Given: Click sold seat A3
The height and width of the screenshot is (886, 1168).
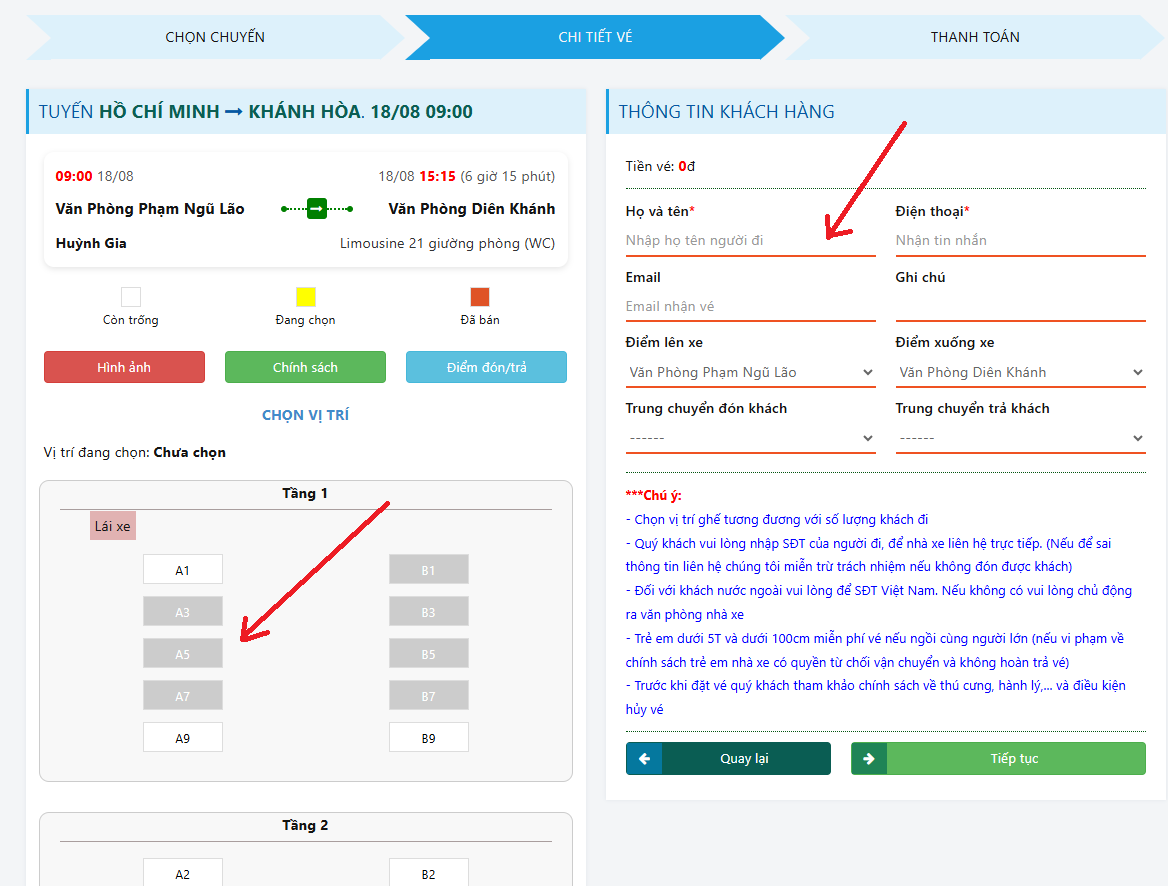Looking at the screenshot, I should point(182,612).
